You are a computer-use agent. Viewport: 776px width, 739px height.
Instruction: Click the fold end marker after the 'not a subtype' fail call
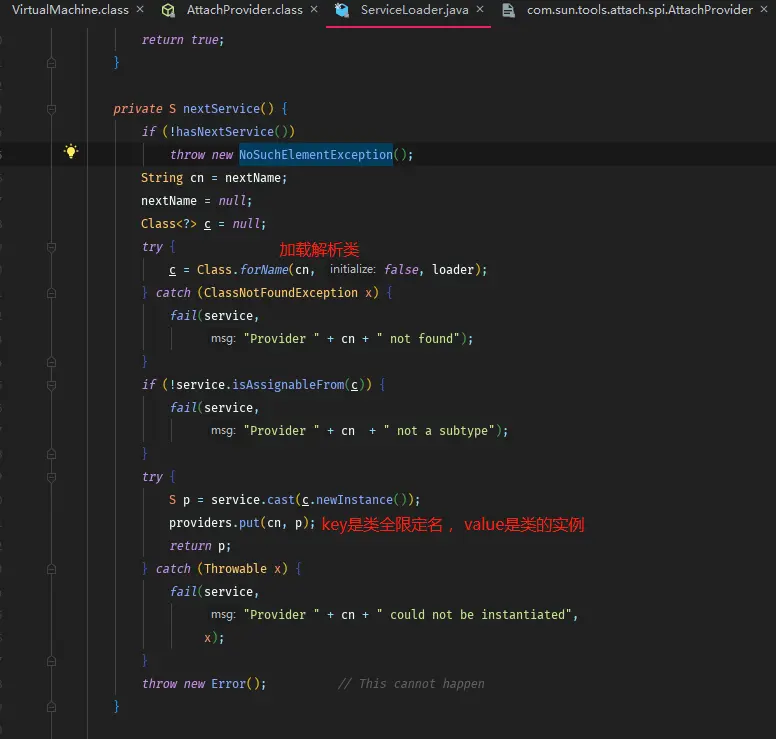(x=51, y=454)
